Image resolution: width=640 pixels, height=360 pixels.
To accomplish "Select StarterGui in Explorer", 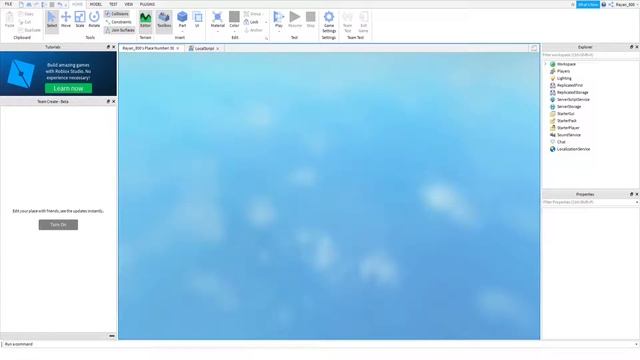I will [565, 113].
